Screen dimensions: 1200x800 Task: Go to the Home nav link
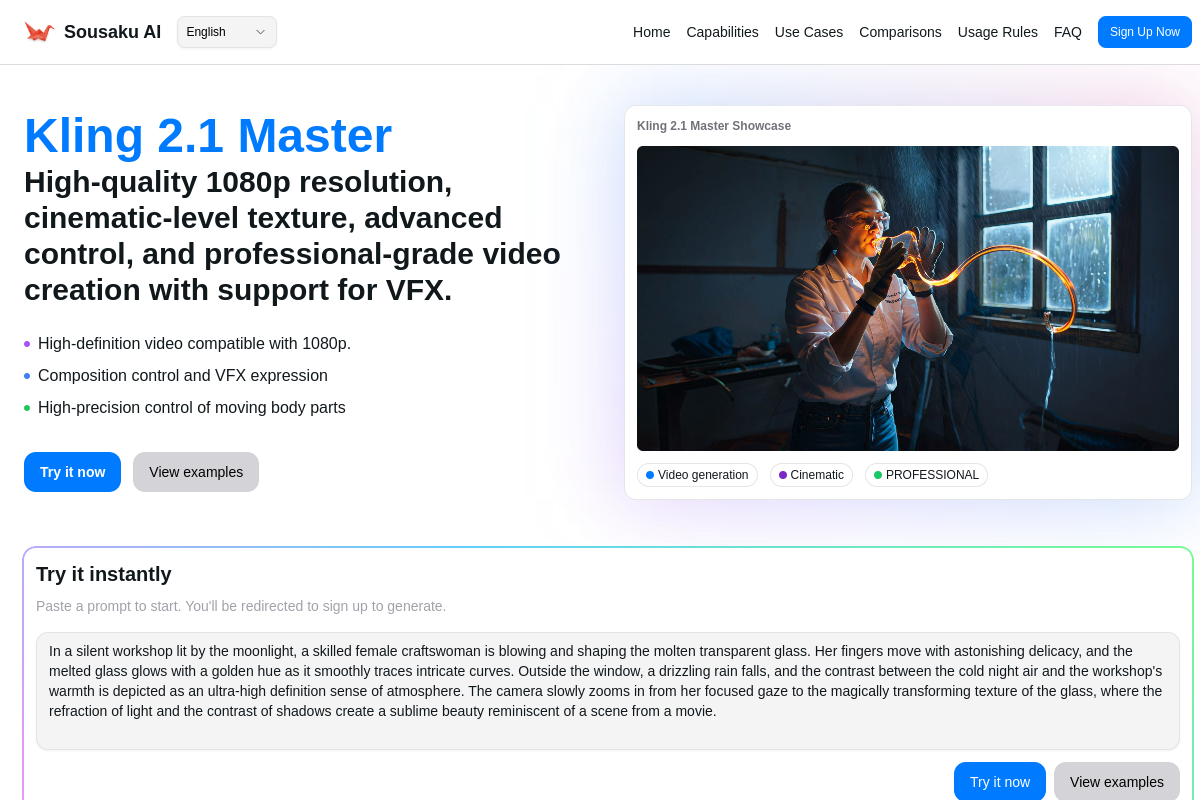coord(651,32)
